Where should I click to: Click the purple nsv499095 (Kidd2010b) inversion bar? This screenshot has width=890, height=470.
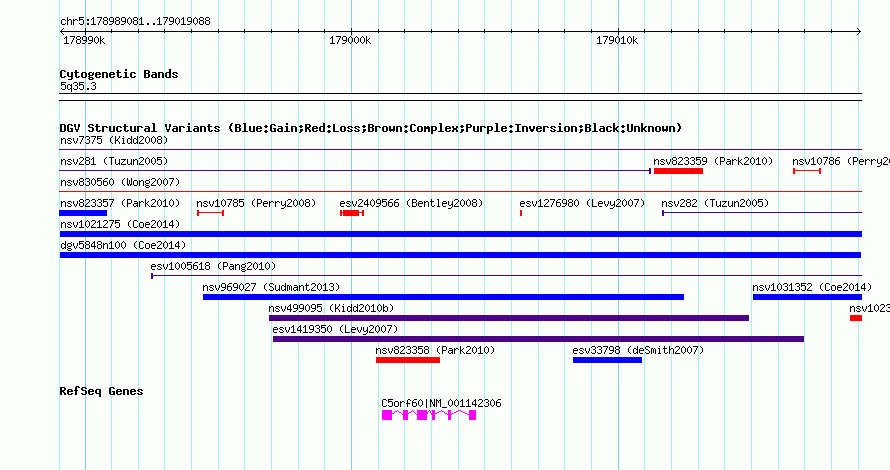point(509,318)
